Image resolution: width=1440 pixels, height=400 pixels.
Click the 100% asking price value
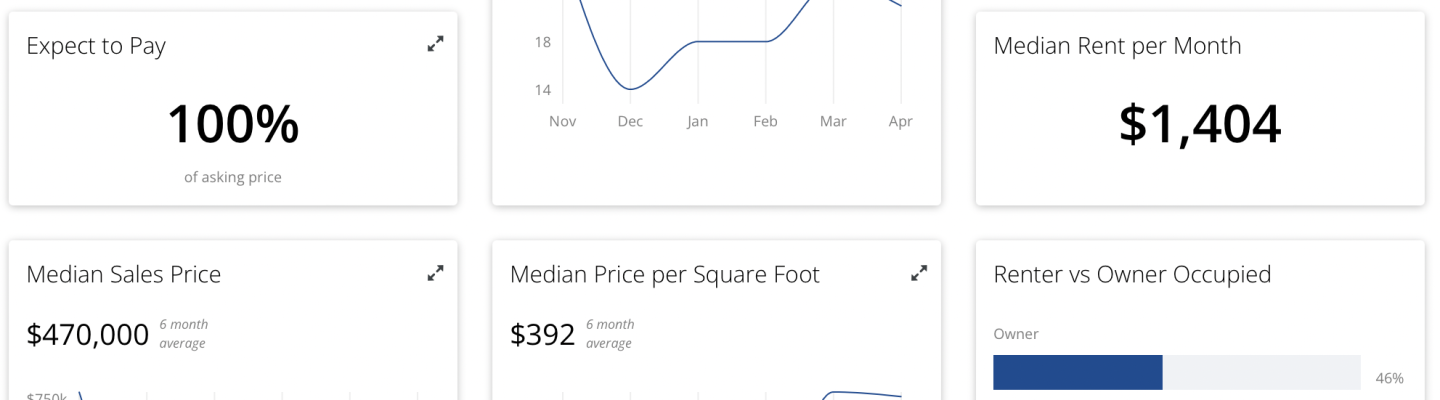click(233, 125)
